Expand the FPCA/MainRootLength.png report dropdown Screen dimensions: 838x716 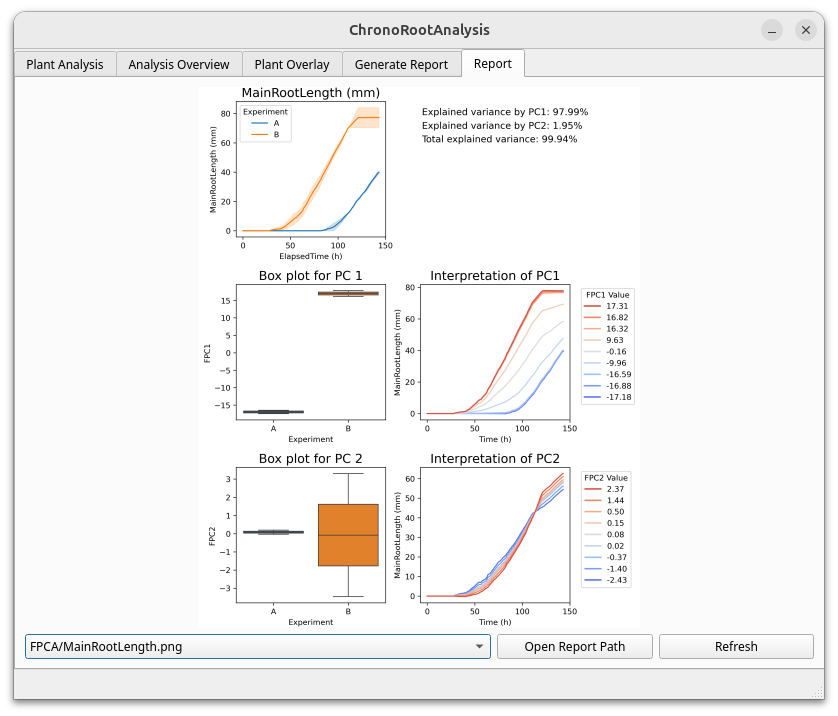click(478, 646)
